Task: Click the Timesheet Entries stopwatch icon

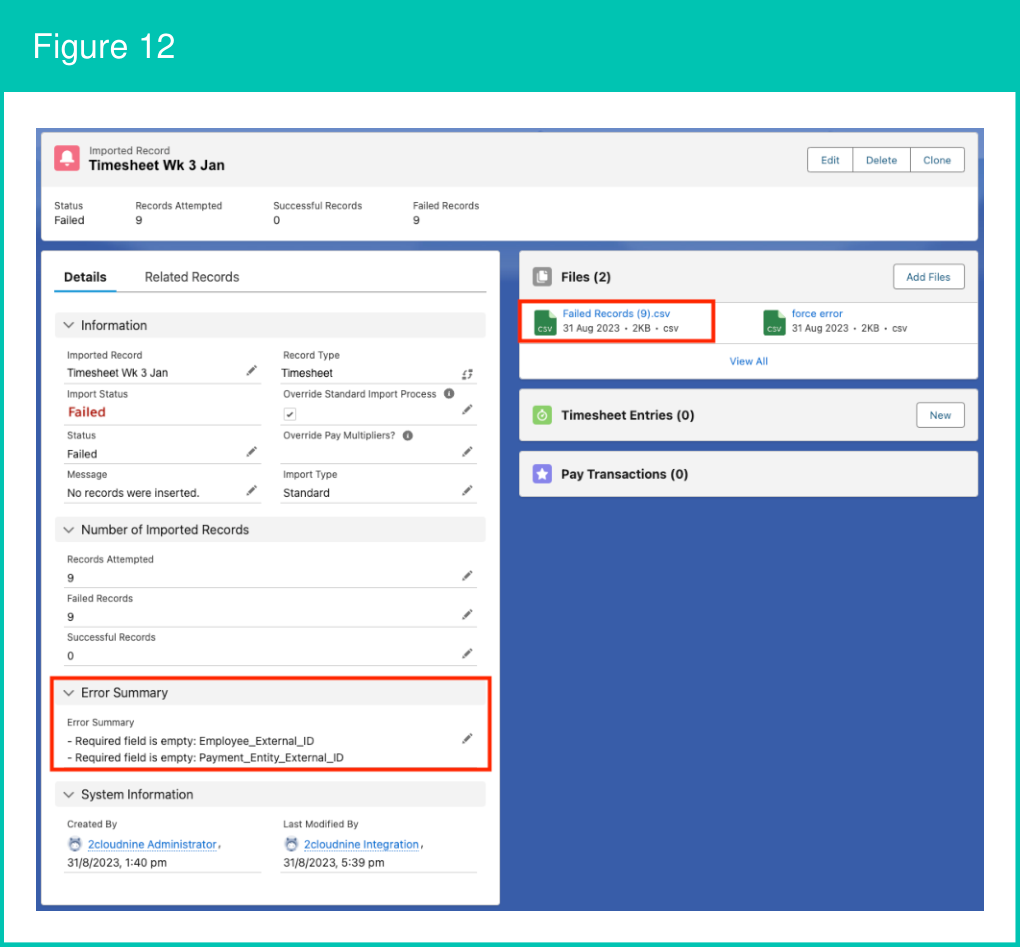Action: point(542,415)
